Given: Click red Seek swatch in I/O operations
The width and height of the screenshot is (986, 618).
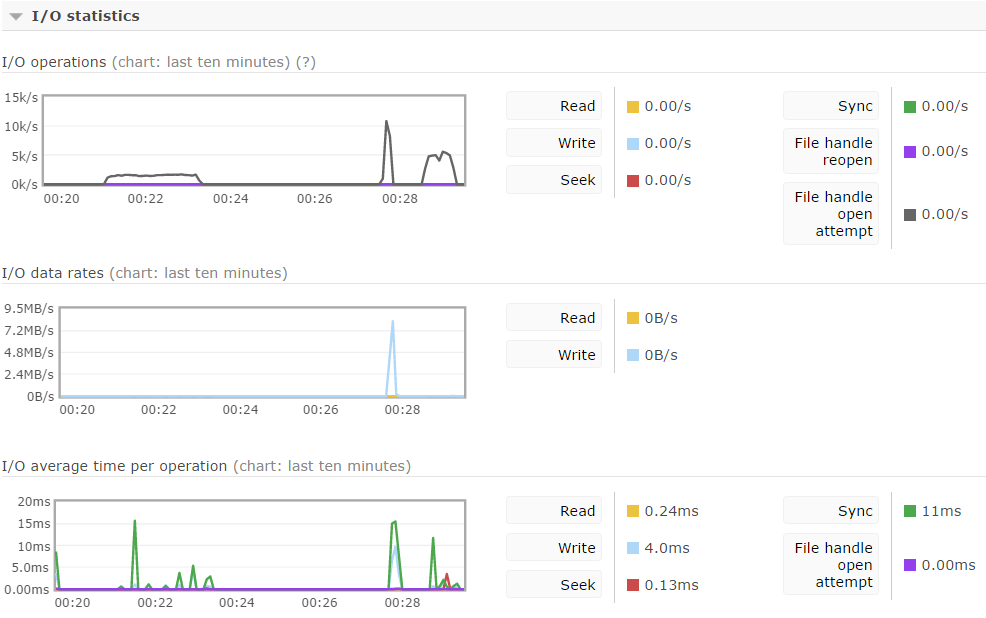Looking at the screenshot, I should click(633, 181).
